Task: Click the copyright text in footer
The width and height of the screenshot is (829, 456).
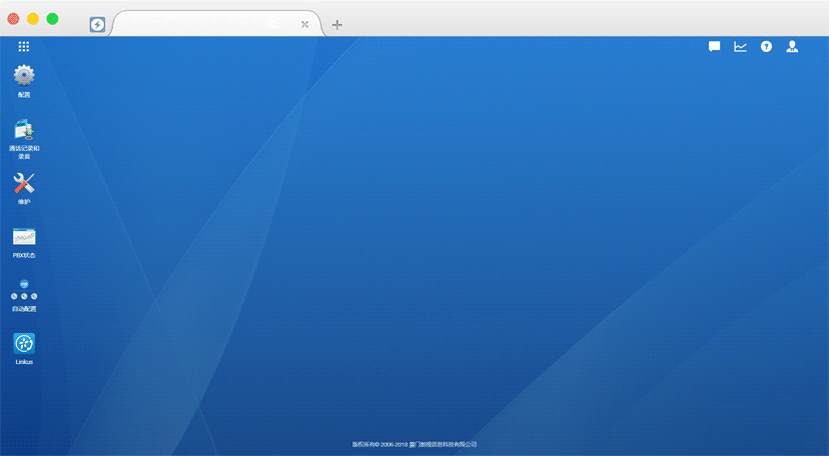Action: [414, 444]
